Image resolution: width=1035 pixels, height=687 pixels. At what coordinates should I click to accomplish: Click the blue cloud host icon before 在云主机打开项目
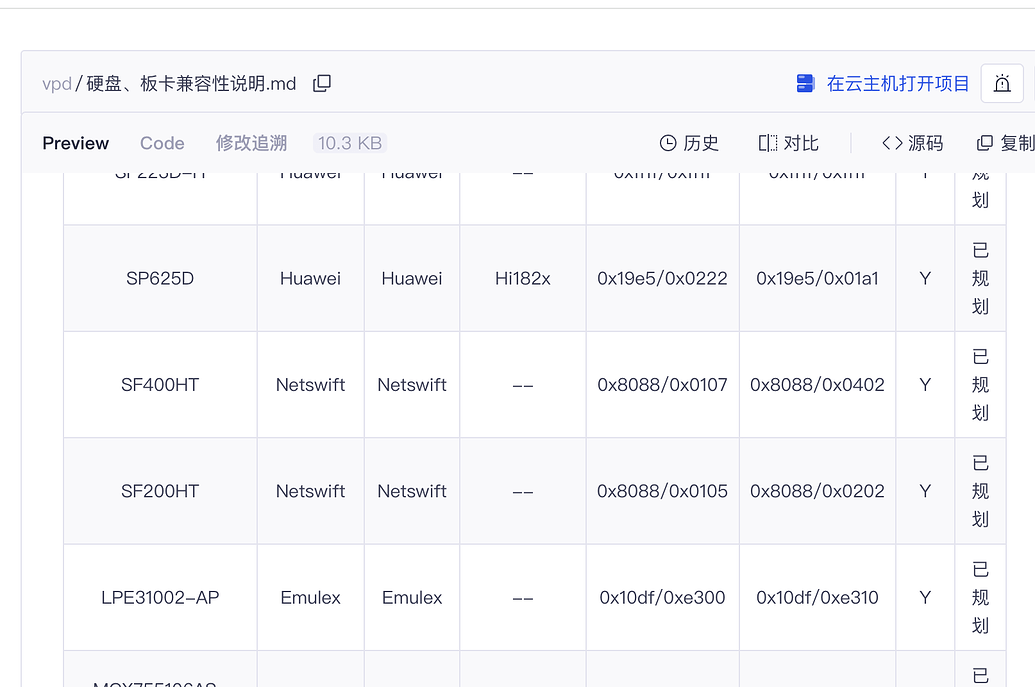(x=805, y=83)
